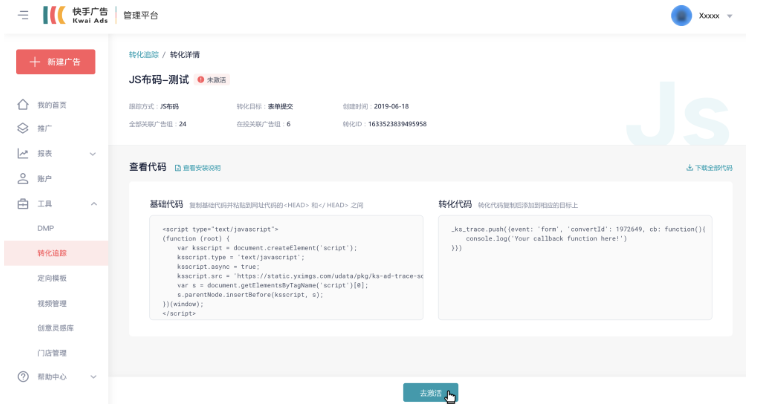Expand the 报表 submenu chevron
Viewport: 761px width, 412px height.
click(x=93, y=154)
